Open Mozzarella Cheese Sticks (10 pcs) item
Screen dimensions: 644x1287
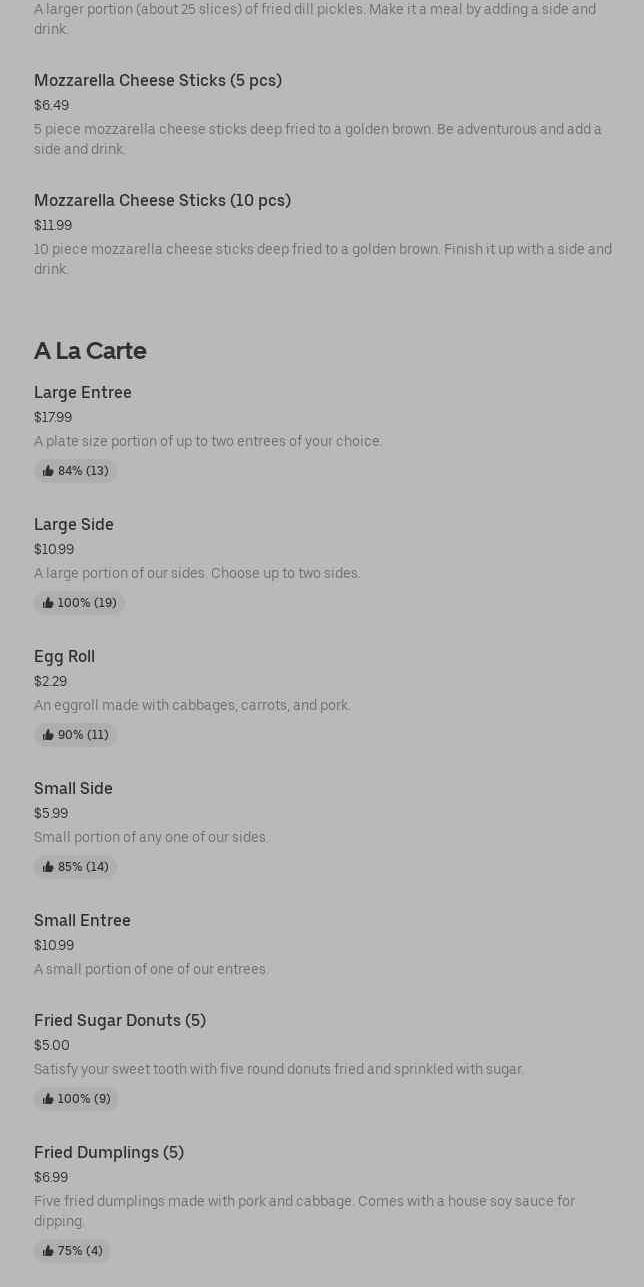point(162,201)
